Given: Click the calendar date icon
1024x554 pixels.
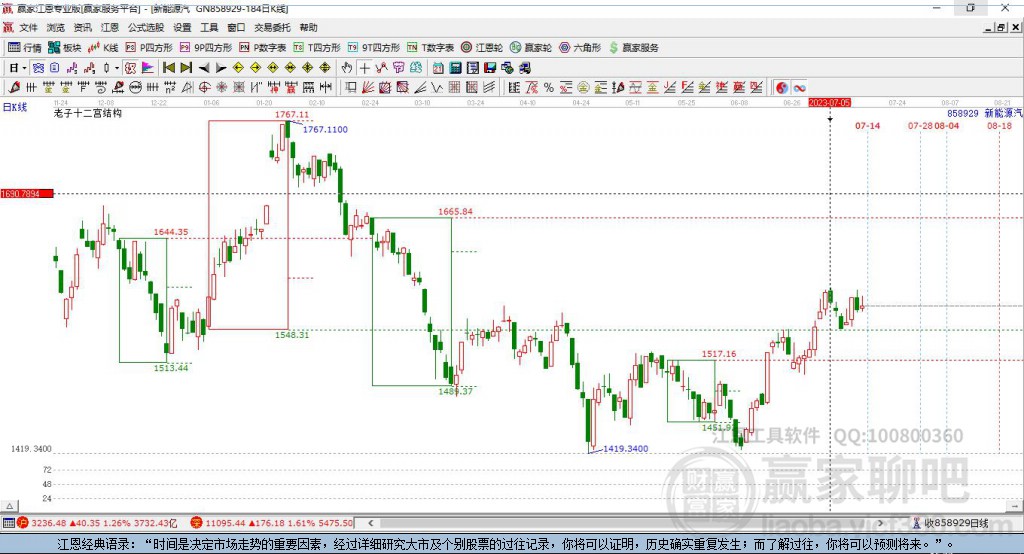Looking at the screenshot, I should (x=438, y=68).
